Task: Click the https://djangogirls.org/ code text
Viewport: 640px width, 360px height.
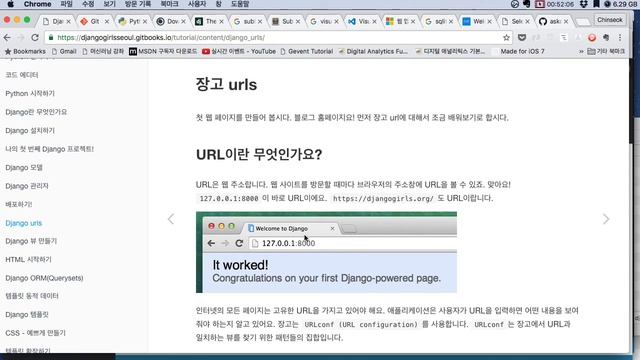Action: [x=383, y=198]
